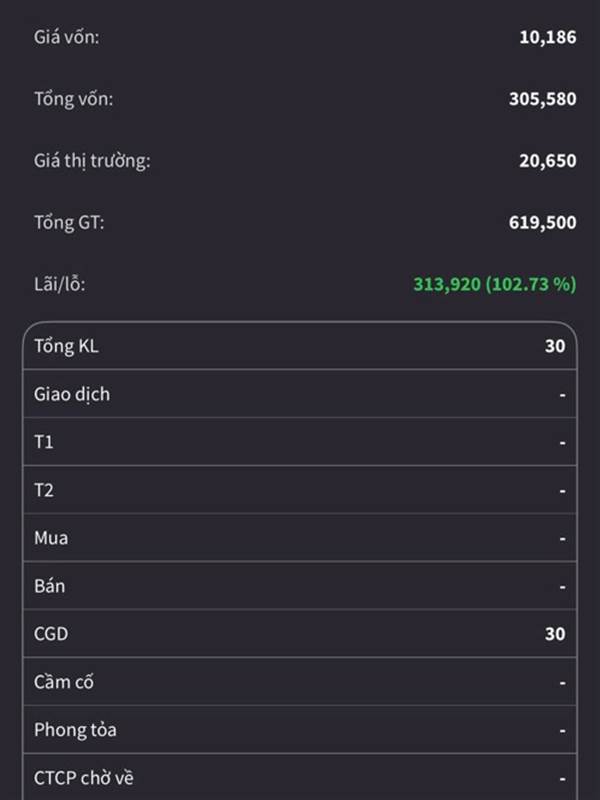Tap the green Lãi/lỗ profit figure
600x800 pixels.
tap(494, 284)
